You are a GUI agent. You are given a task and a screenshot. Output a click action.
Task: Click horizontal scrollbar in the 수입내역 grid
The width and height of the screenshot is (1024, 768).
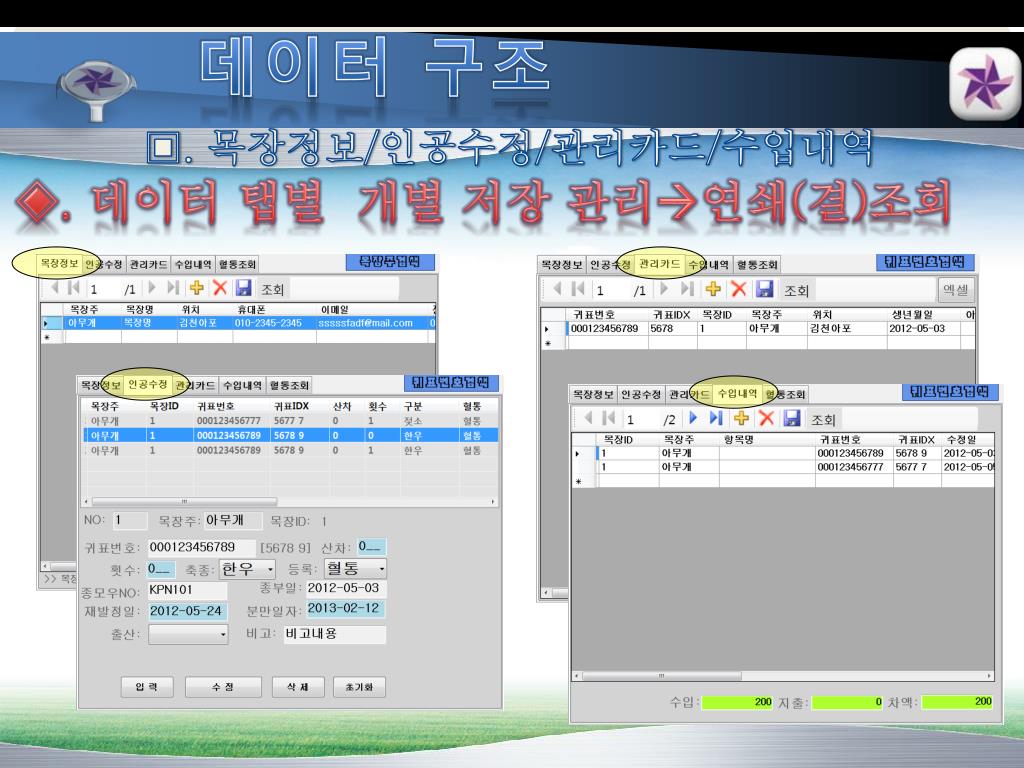point(661,676)
